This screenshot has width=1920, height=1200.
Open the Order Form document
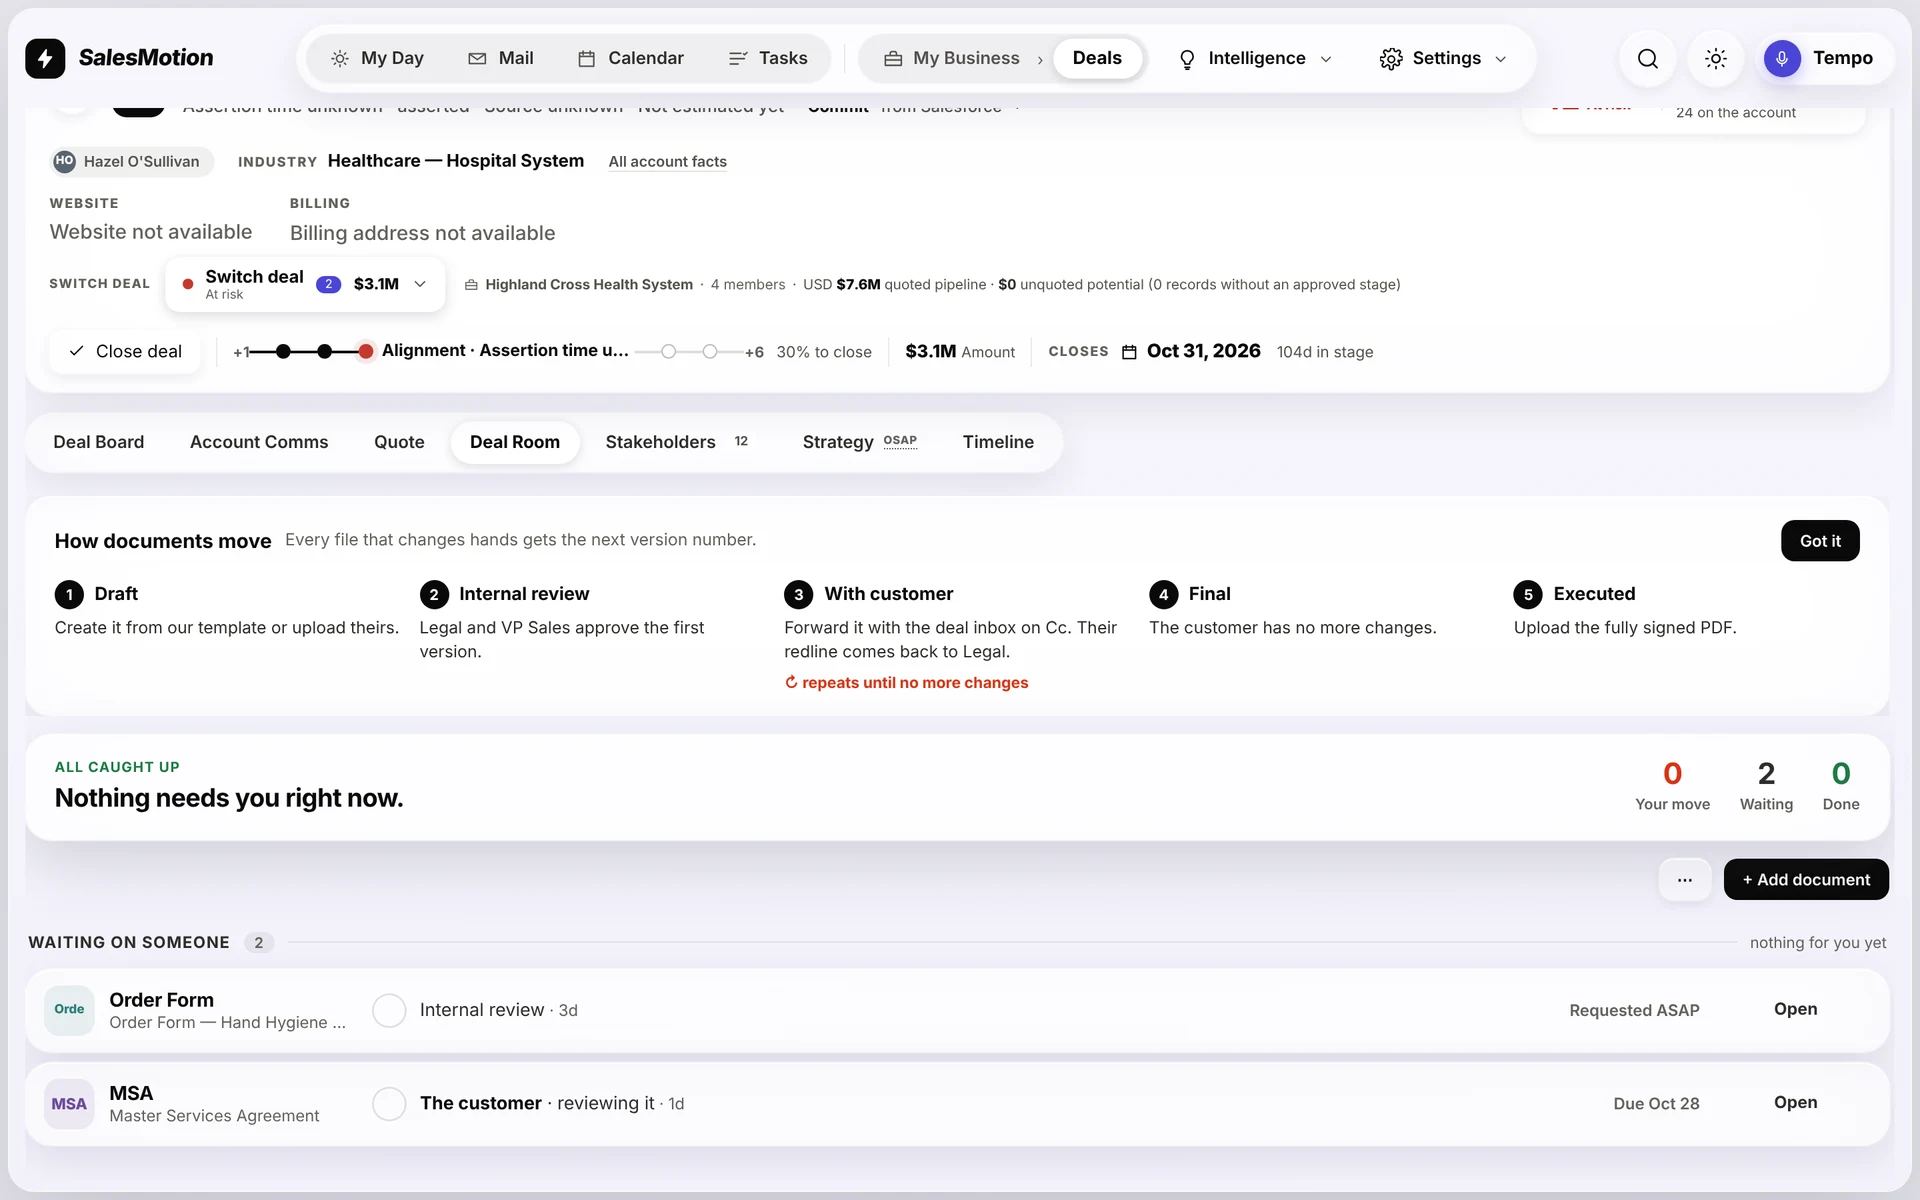point(1795,1009)
